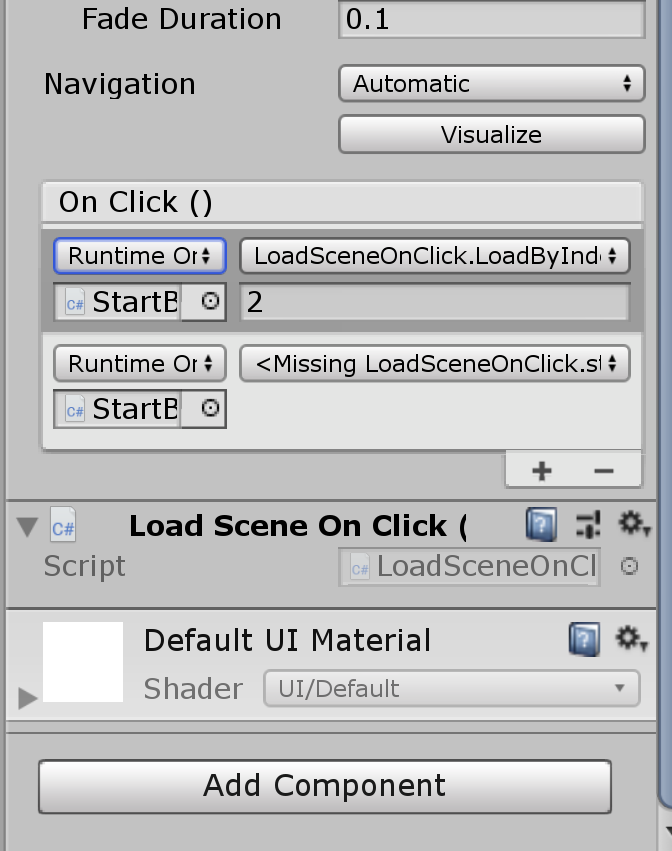Open LoadSceneOnClick.LoadByIndex function dropdown
This screenshot has width=672, height=851.
coord(434,256)
